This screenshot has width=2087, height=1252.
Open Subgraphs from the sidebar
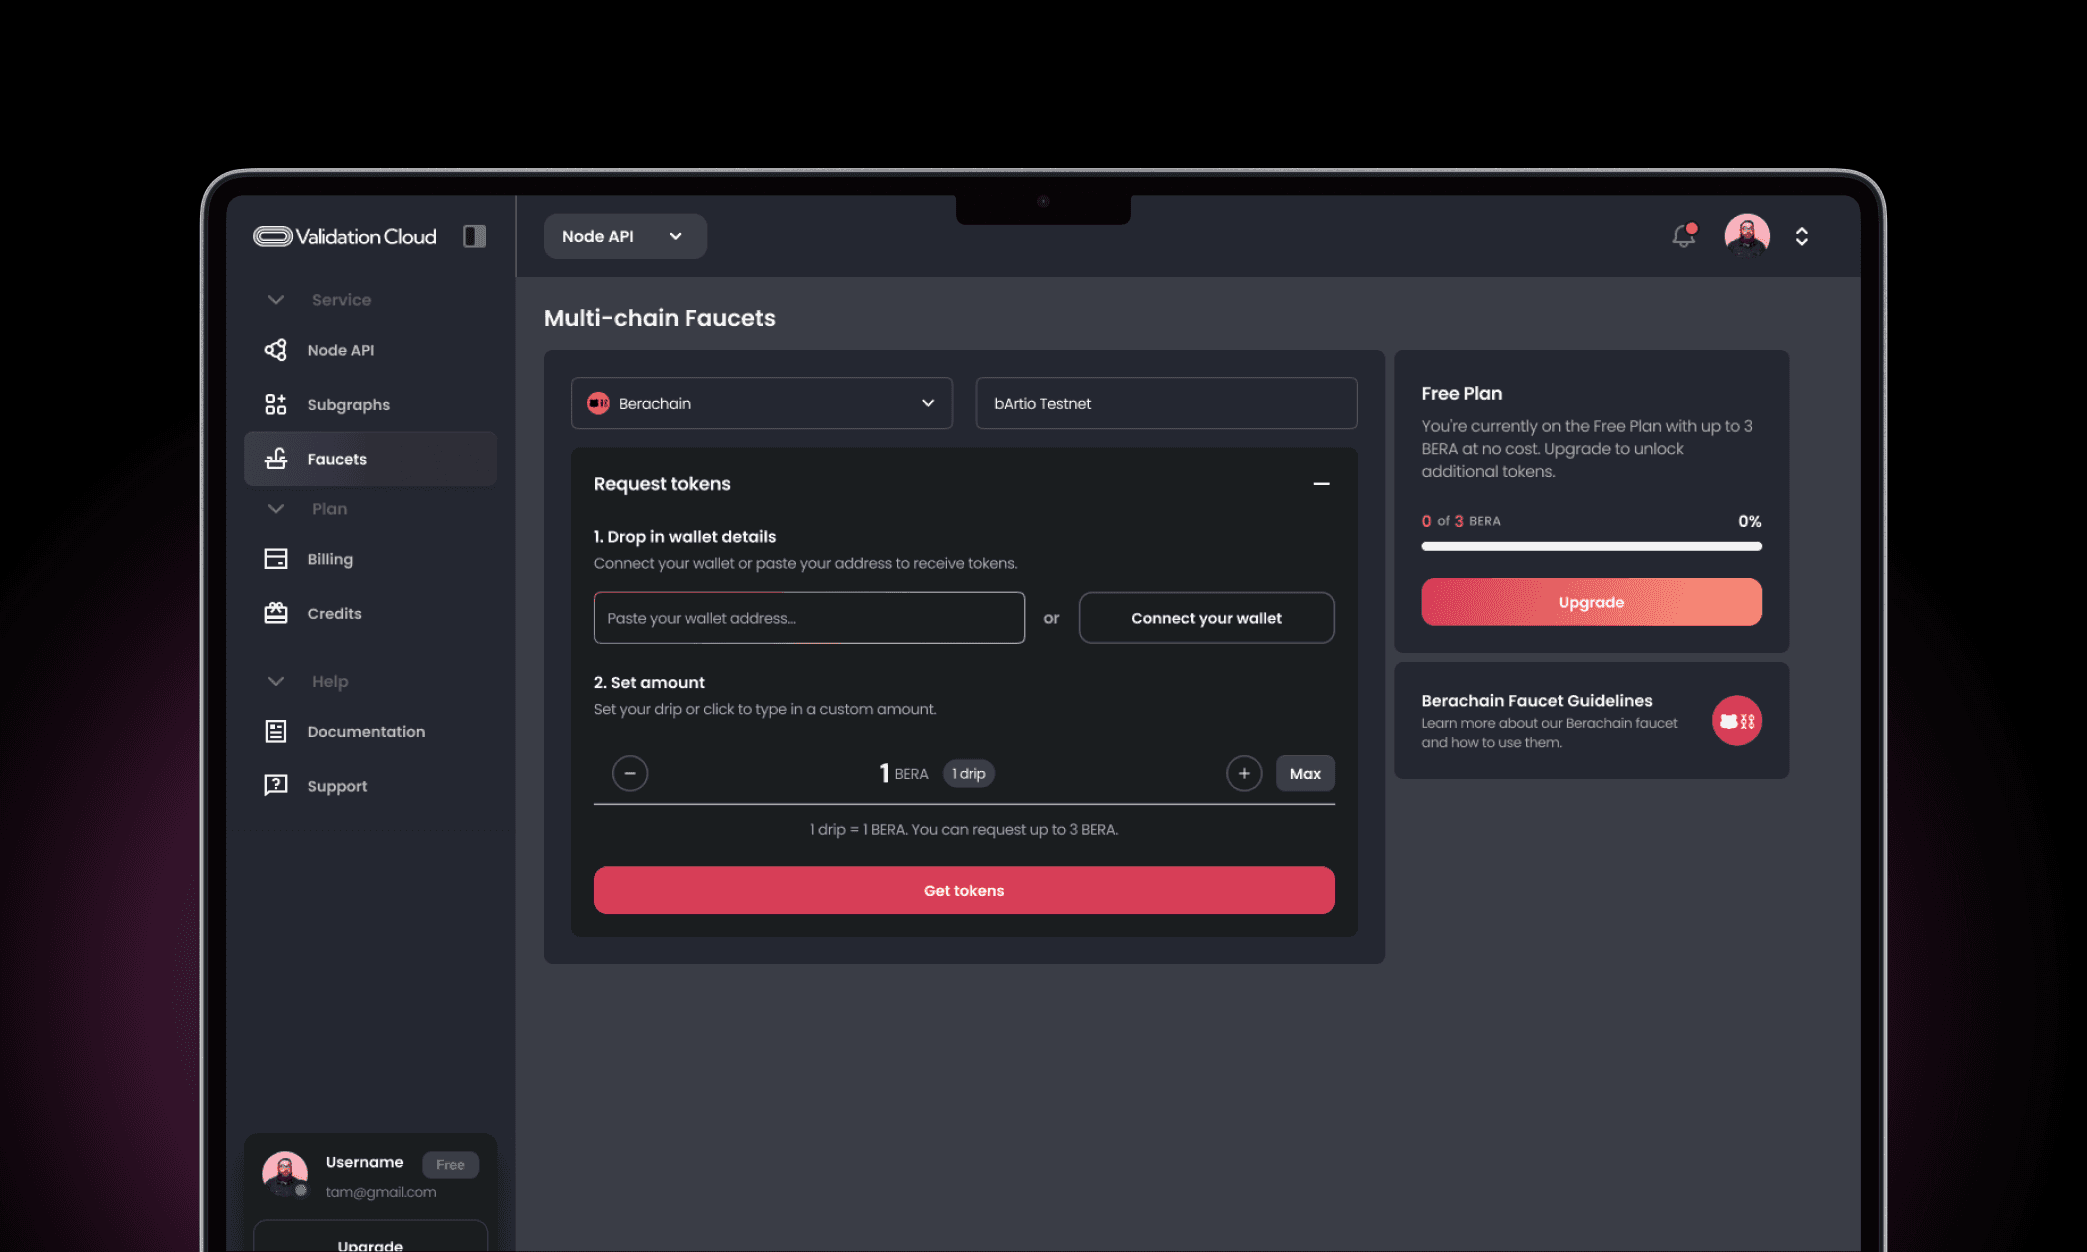coord(347,405)
